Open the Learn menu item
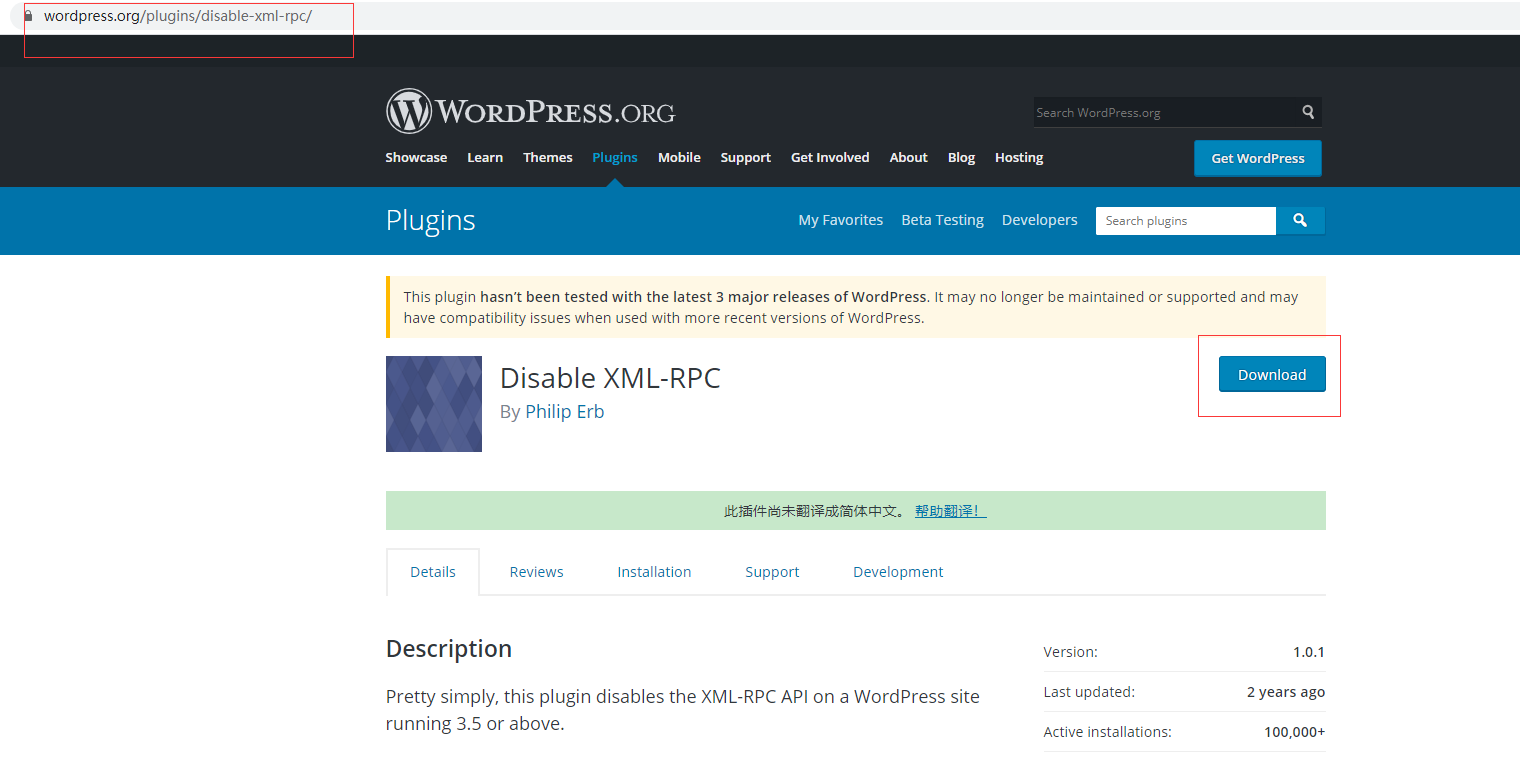 (485, 157)
